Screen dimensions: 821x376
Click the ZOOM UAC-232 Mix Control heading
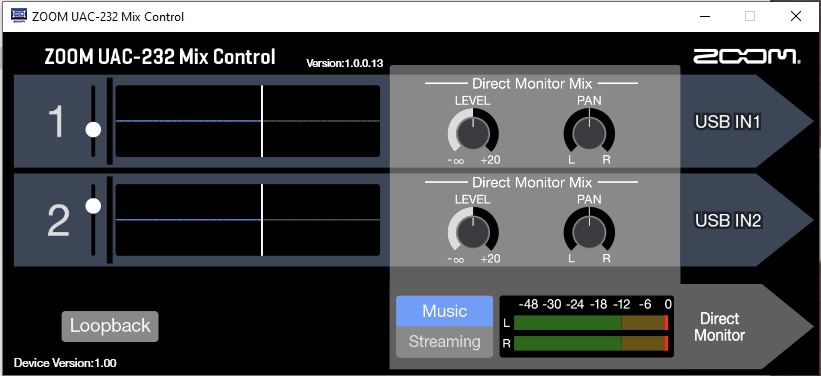coord(160,57)
